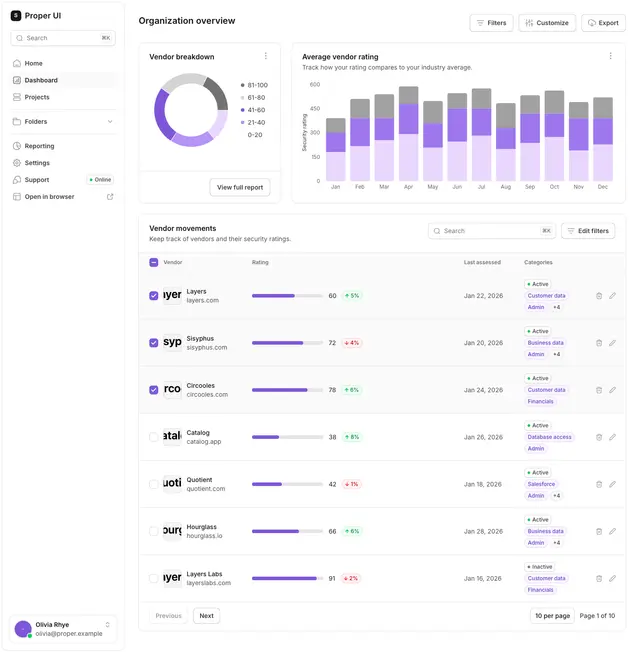Uncheck the Sisyphus vendor checkbox

(153, 343)
